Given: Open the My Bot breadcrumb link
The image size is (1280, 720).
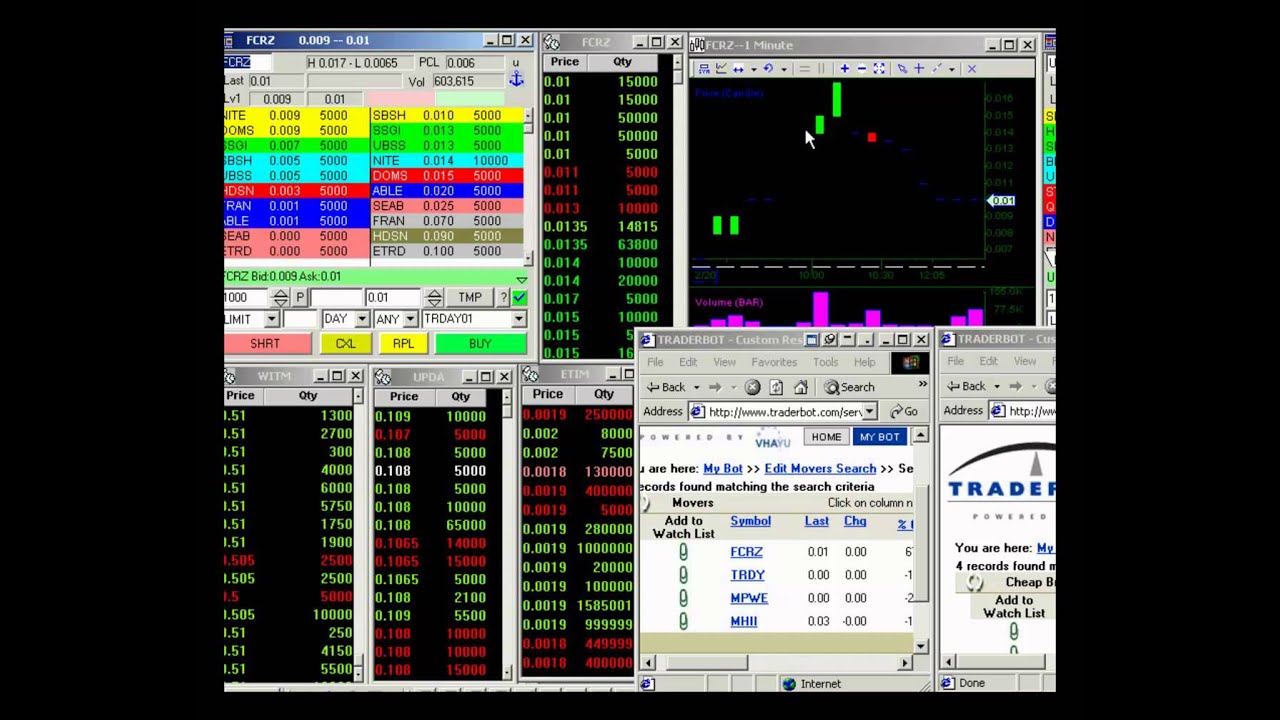Looking at the screenshot, I should [723, 469].
